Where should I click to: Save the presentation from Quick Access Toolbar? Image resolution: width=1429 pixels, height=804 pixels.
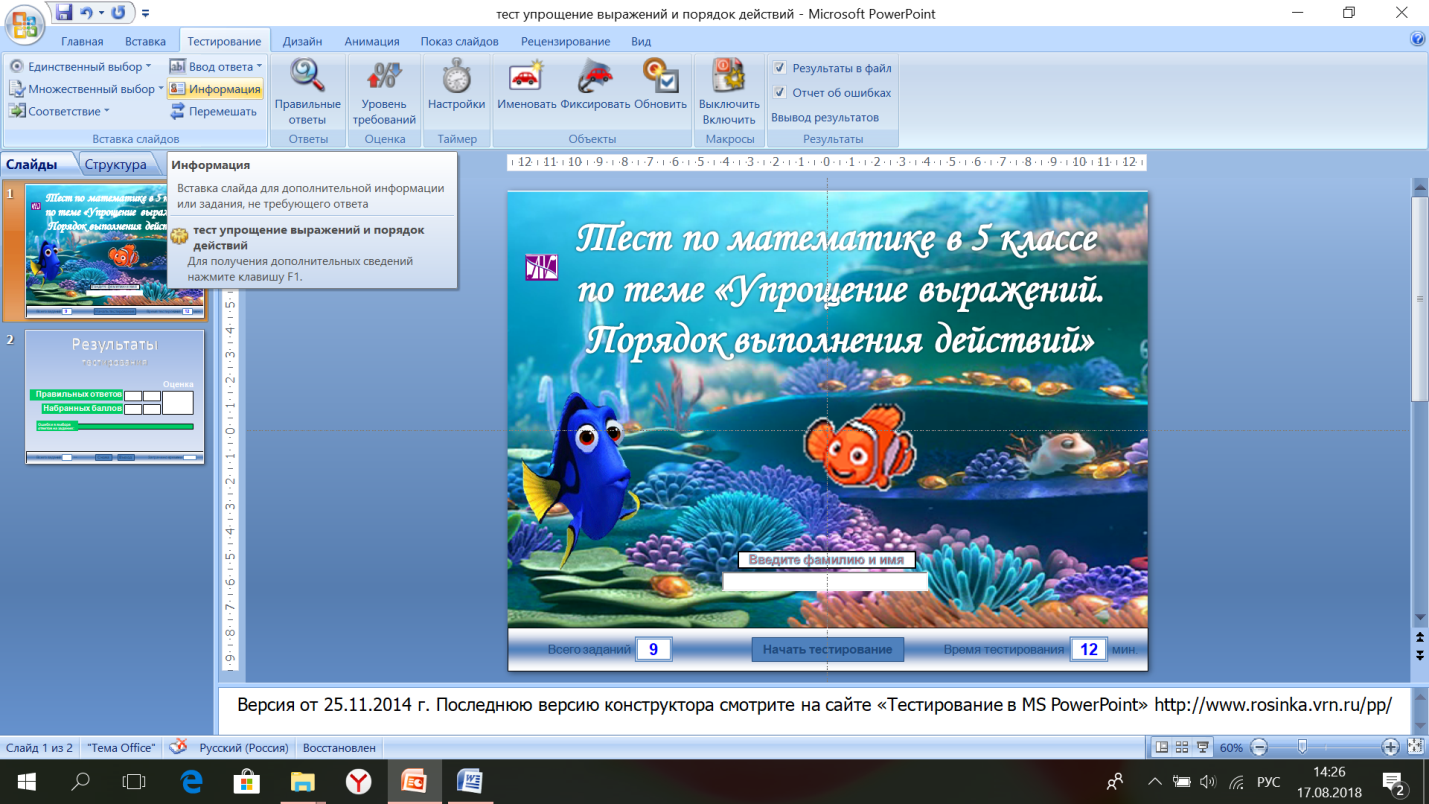point(65,13)
